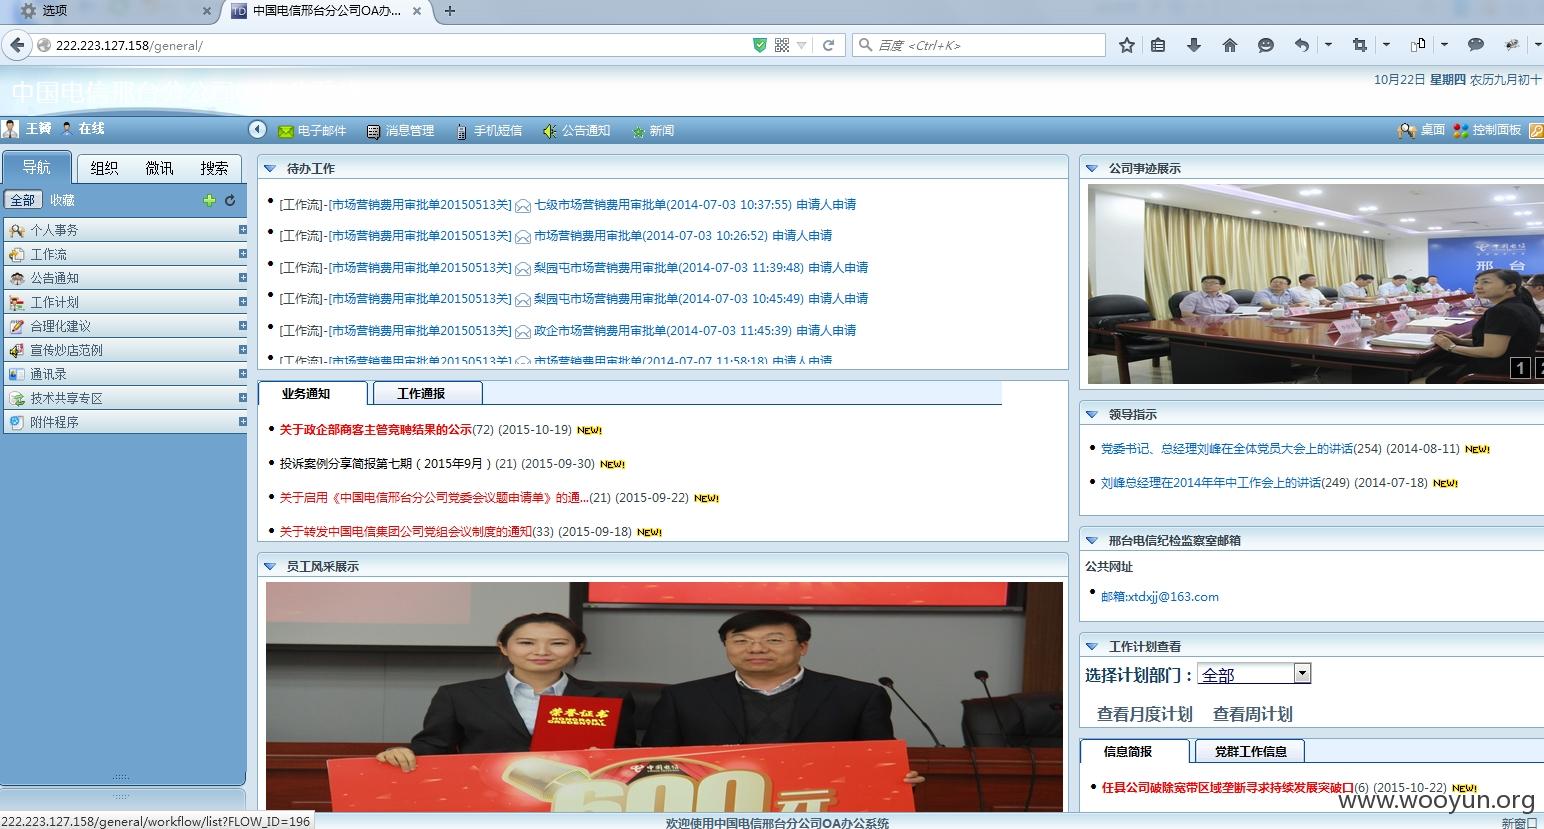The image size is (1544, 829).
Task: Click the browser back arrow
Action: pyautogui.click(x=17, y=45)
